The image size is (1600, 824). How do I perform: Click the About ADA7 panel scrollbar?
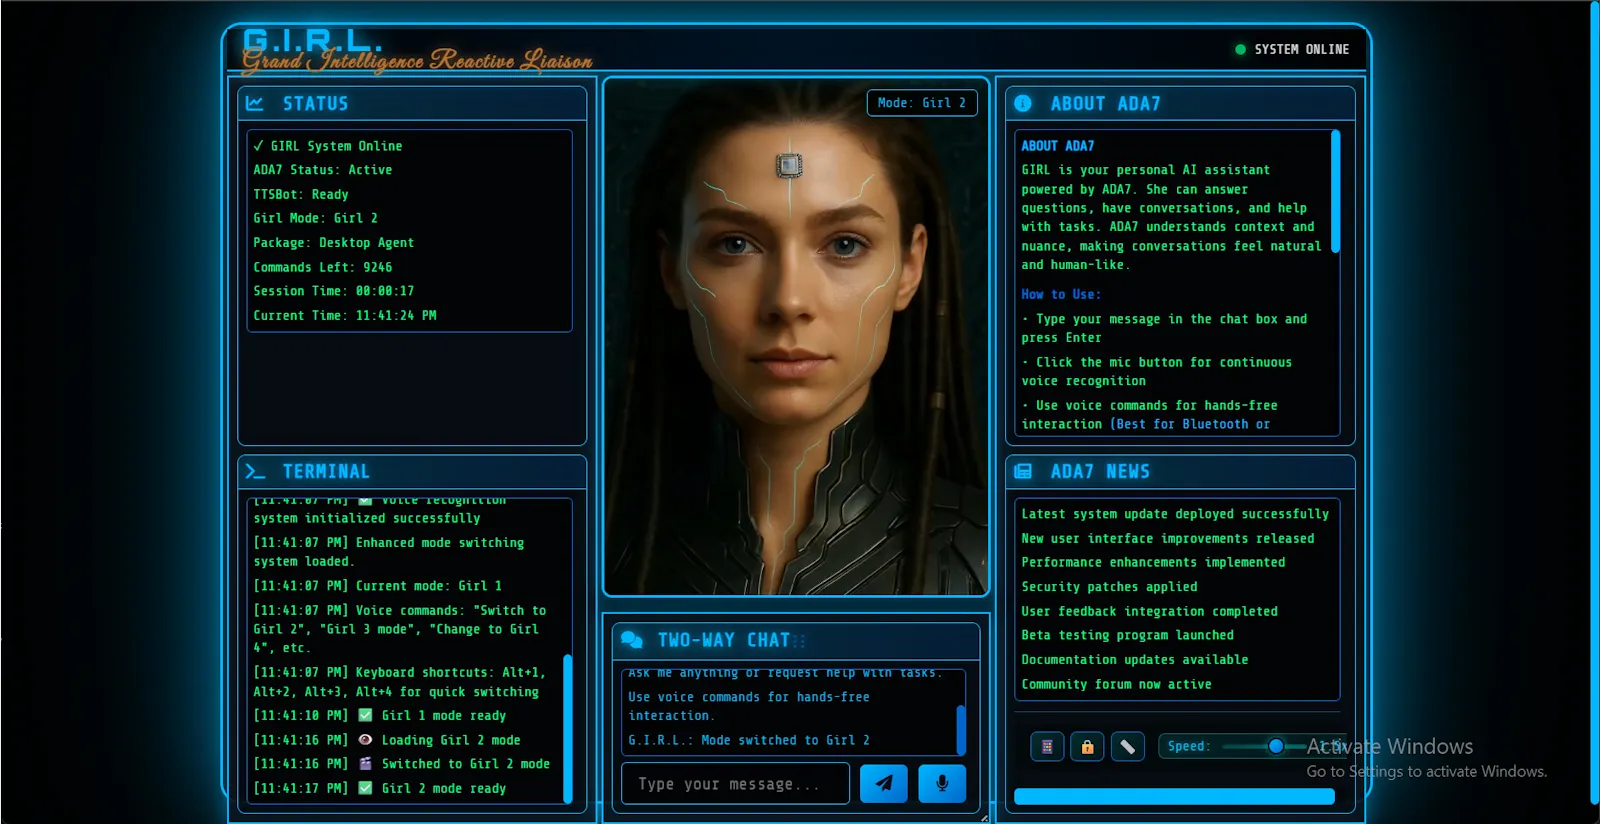click(x=1336, y=192)
